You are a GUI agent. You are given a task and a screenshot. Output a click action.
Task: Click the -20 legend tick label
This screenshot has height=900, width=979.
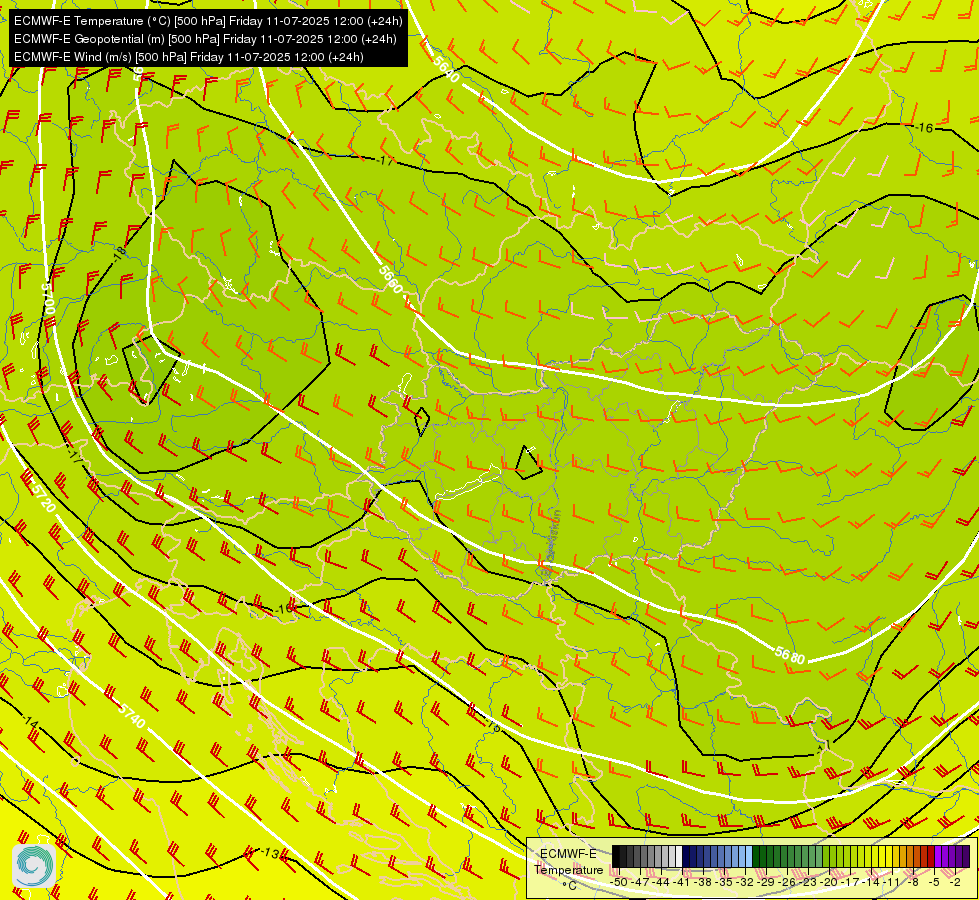tap(829, 882)
